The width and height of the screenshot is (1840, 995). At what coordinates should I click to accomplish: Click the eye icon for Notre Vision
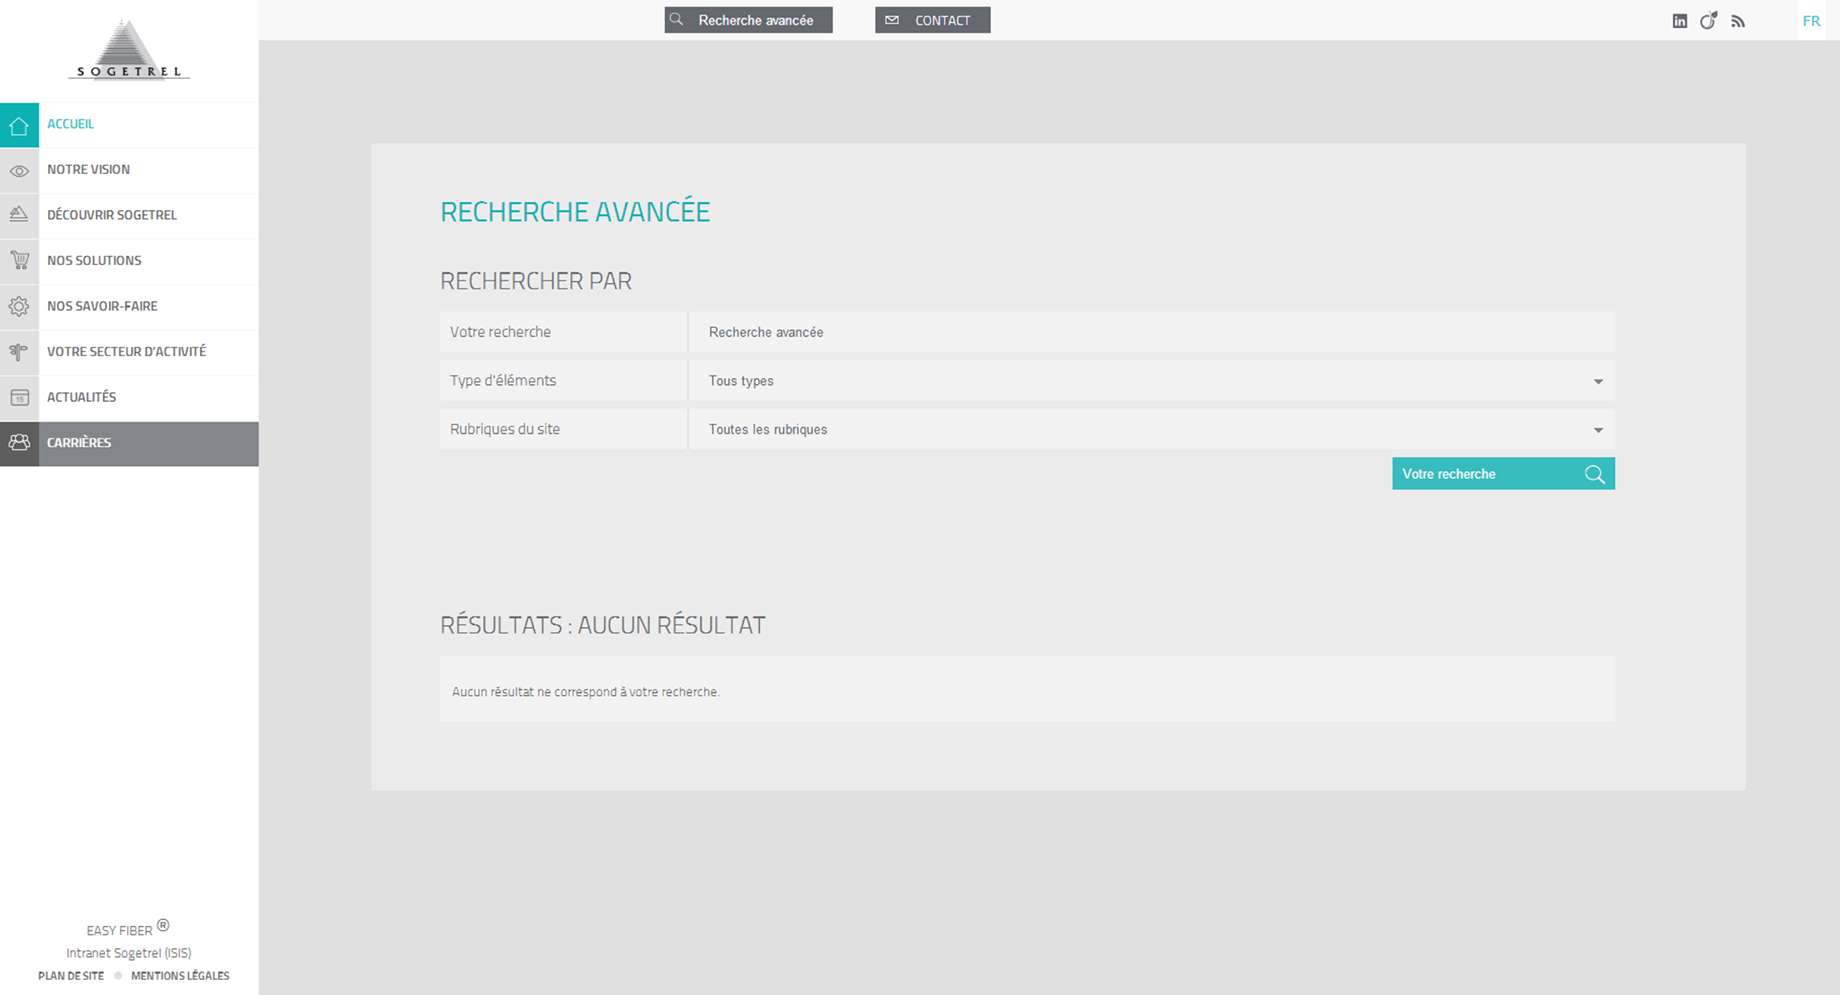tap(19, 171)
